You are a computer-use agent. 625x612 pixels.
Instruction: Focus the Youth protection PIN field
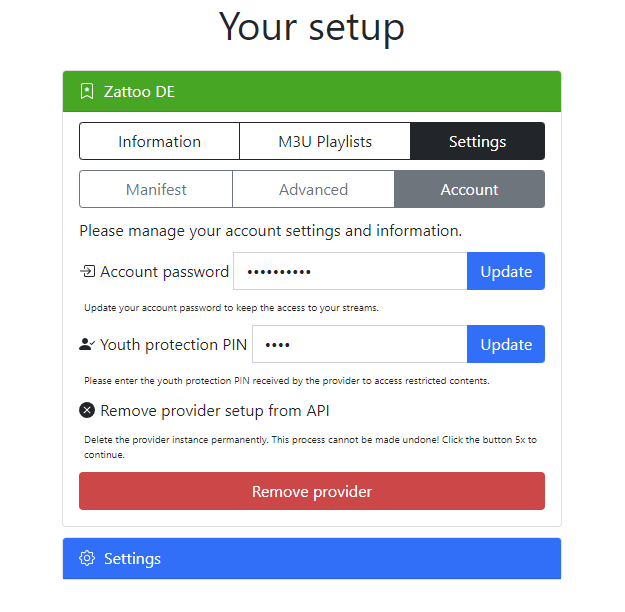tap(360, 344)
